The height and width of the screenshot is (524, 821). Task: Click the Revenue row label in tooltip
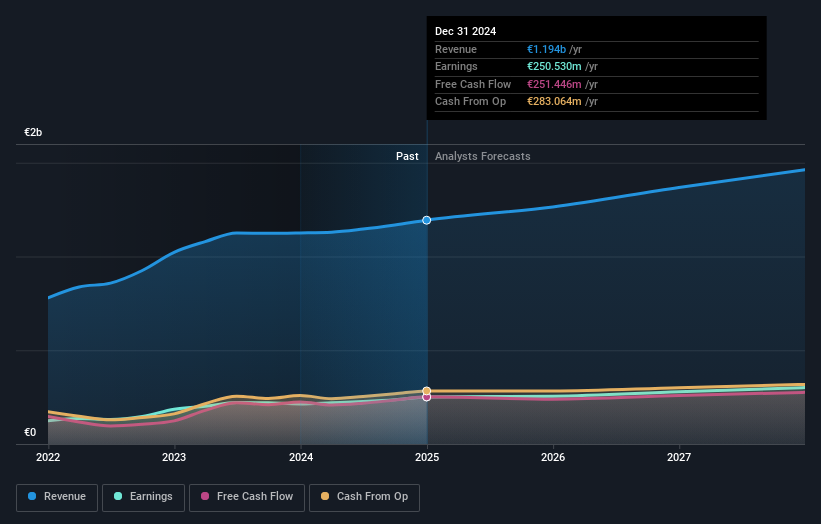[456, 49]
